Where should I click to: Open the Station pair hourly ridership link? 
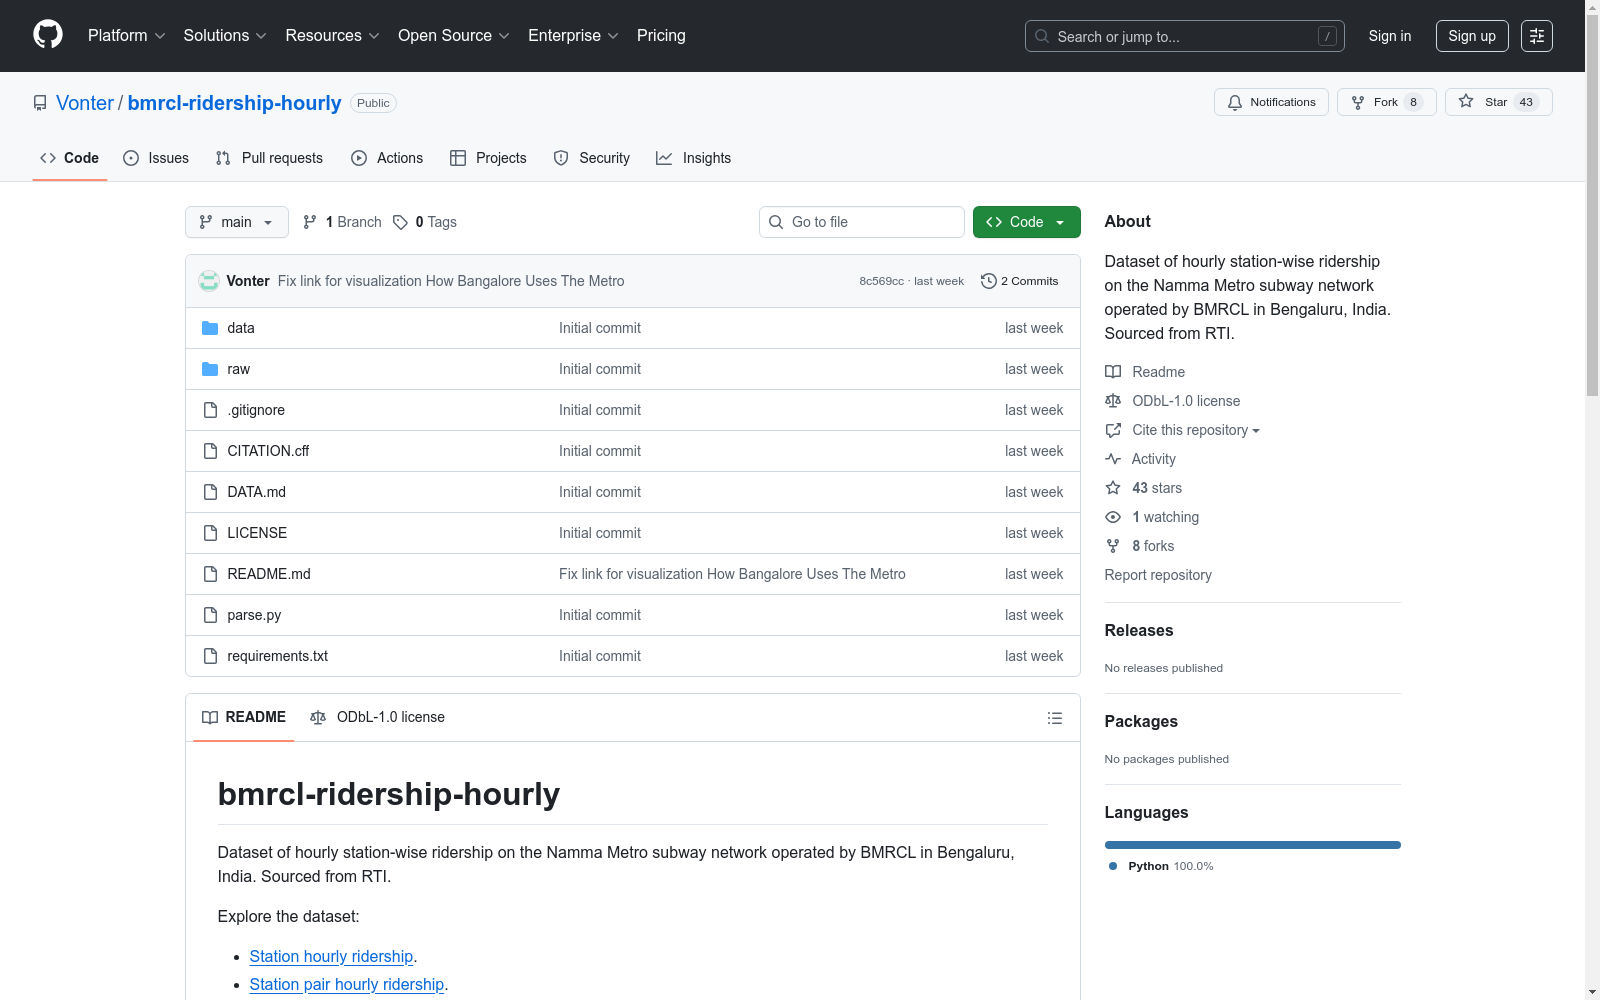tap(347, 985)
